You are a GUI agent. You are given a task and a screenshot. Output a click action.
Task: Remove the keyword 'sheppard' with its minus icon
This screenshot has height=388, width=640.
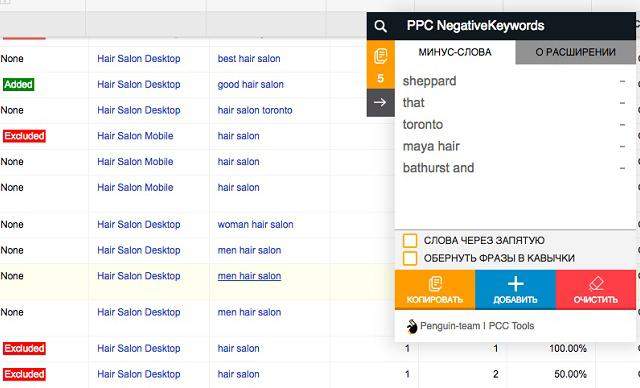[x=622, y=81]
